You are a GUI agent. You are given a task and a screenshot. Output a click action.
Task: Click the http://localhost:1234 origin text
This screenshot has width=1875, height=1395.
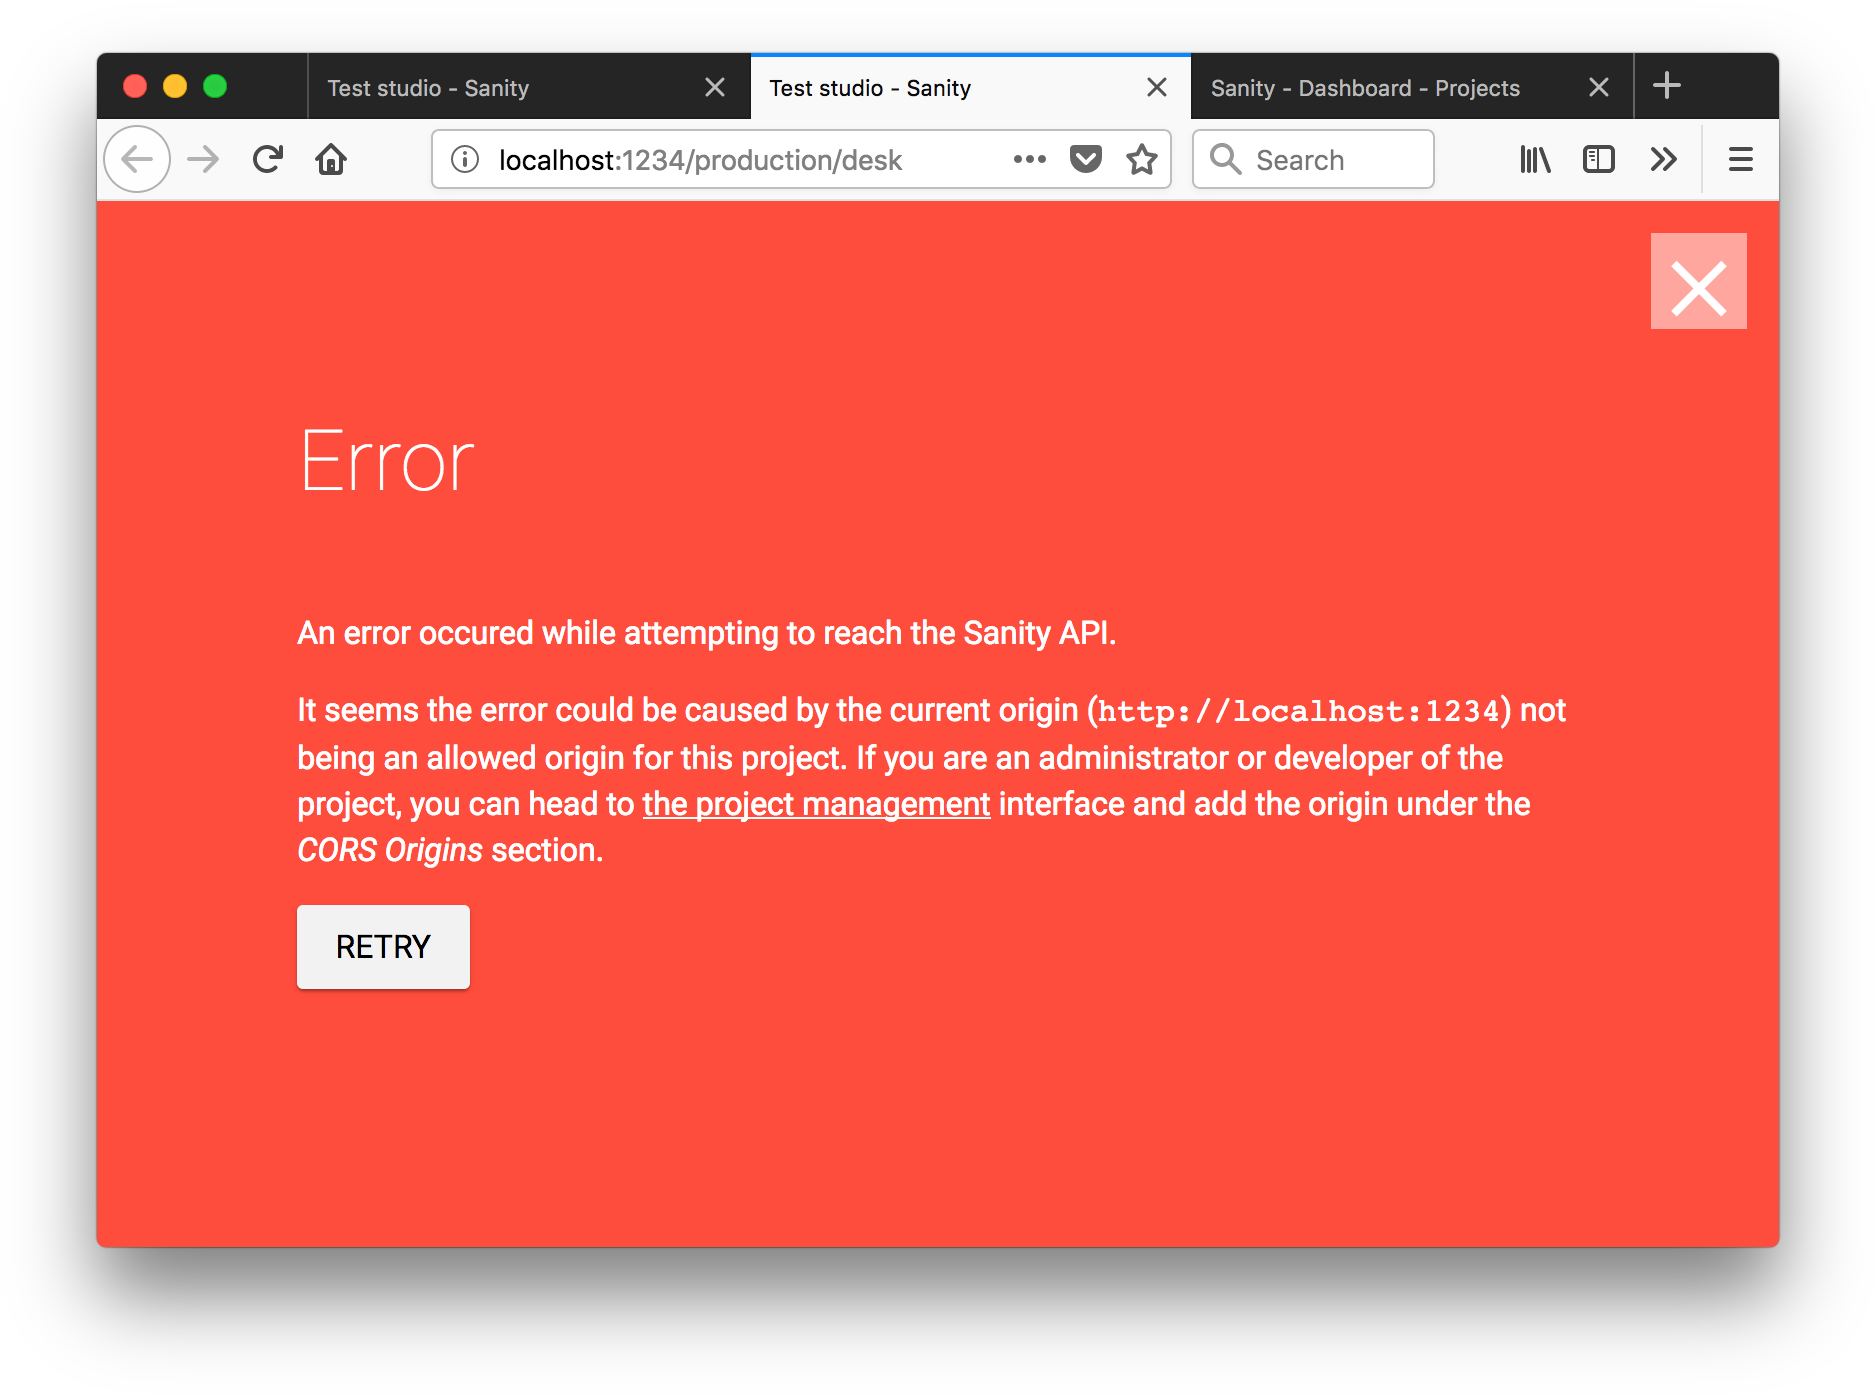click(x=1298, y=711)
